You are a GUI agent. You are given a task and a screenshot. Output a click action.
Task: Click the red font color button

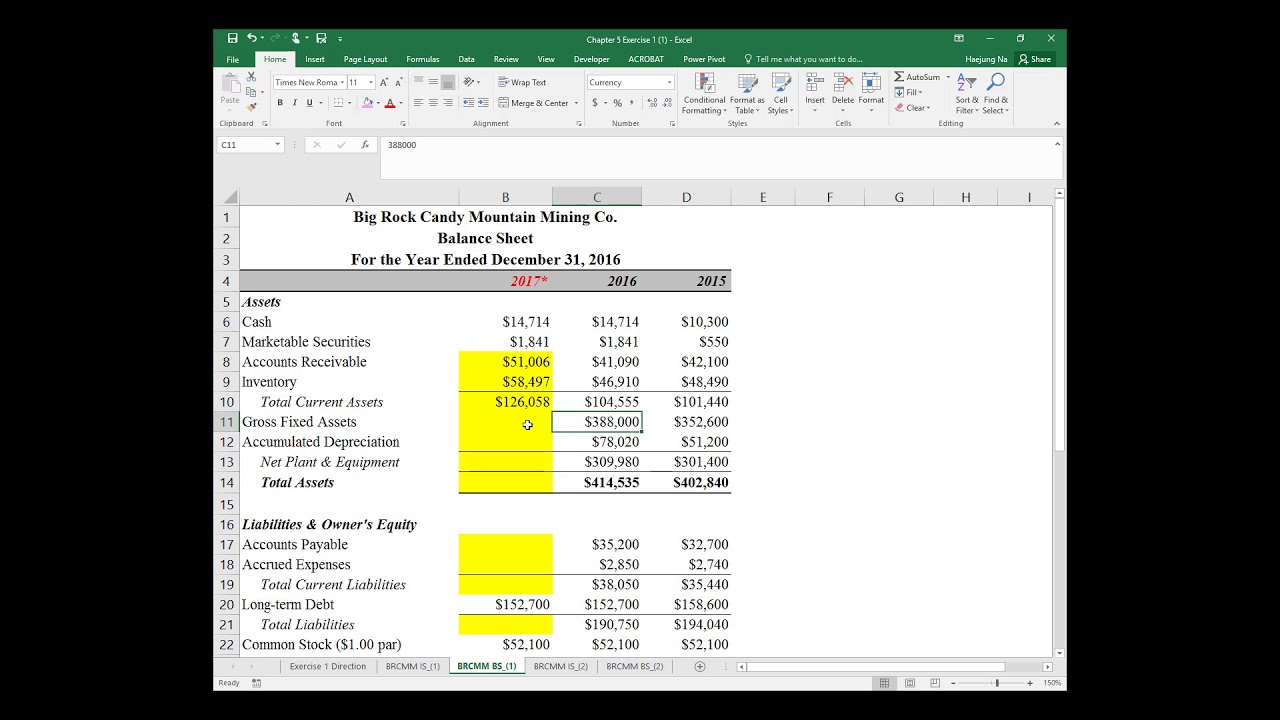pyautogui.click(x=390, y=103)
